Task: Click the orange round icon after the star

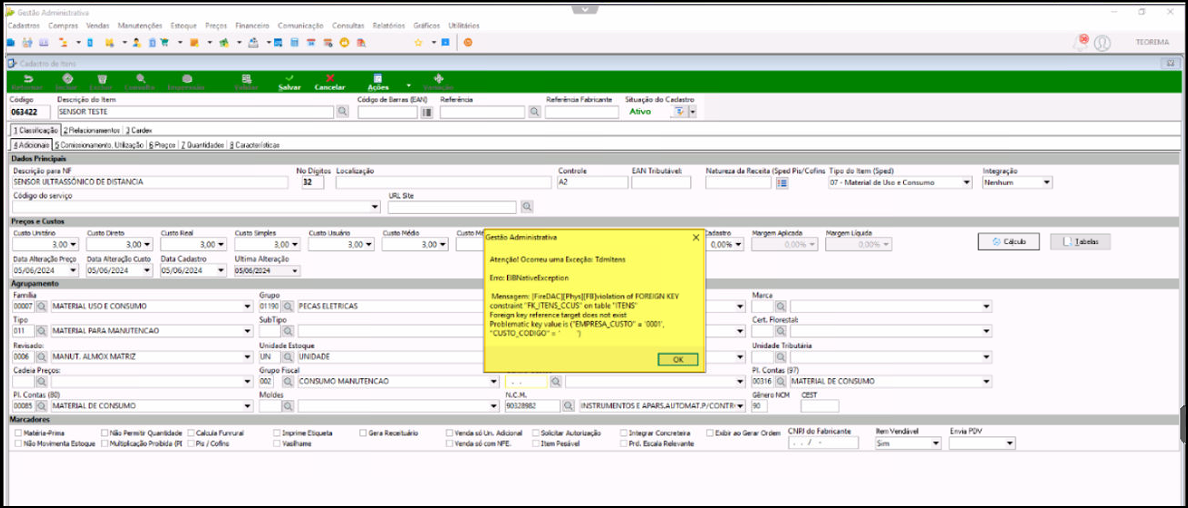Action: click(467, 42)
